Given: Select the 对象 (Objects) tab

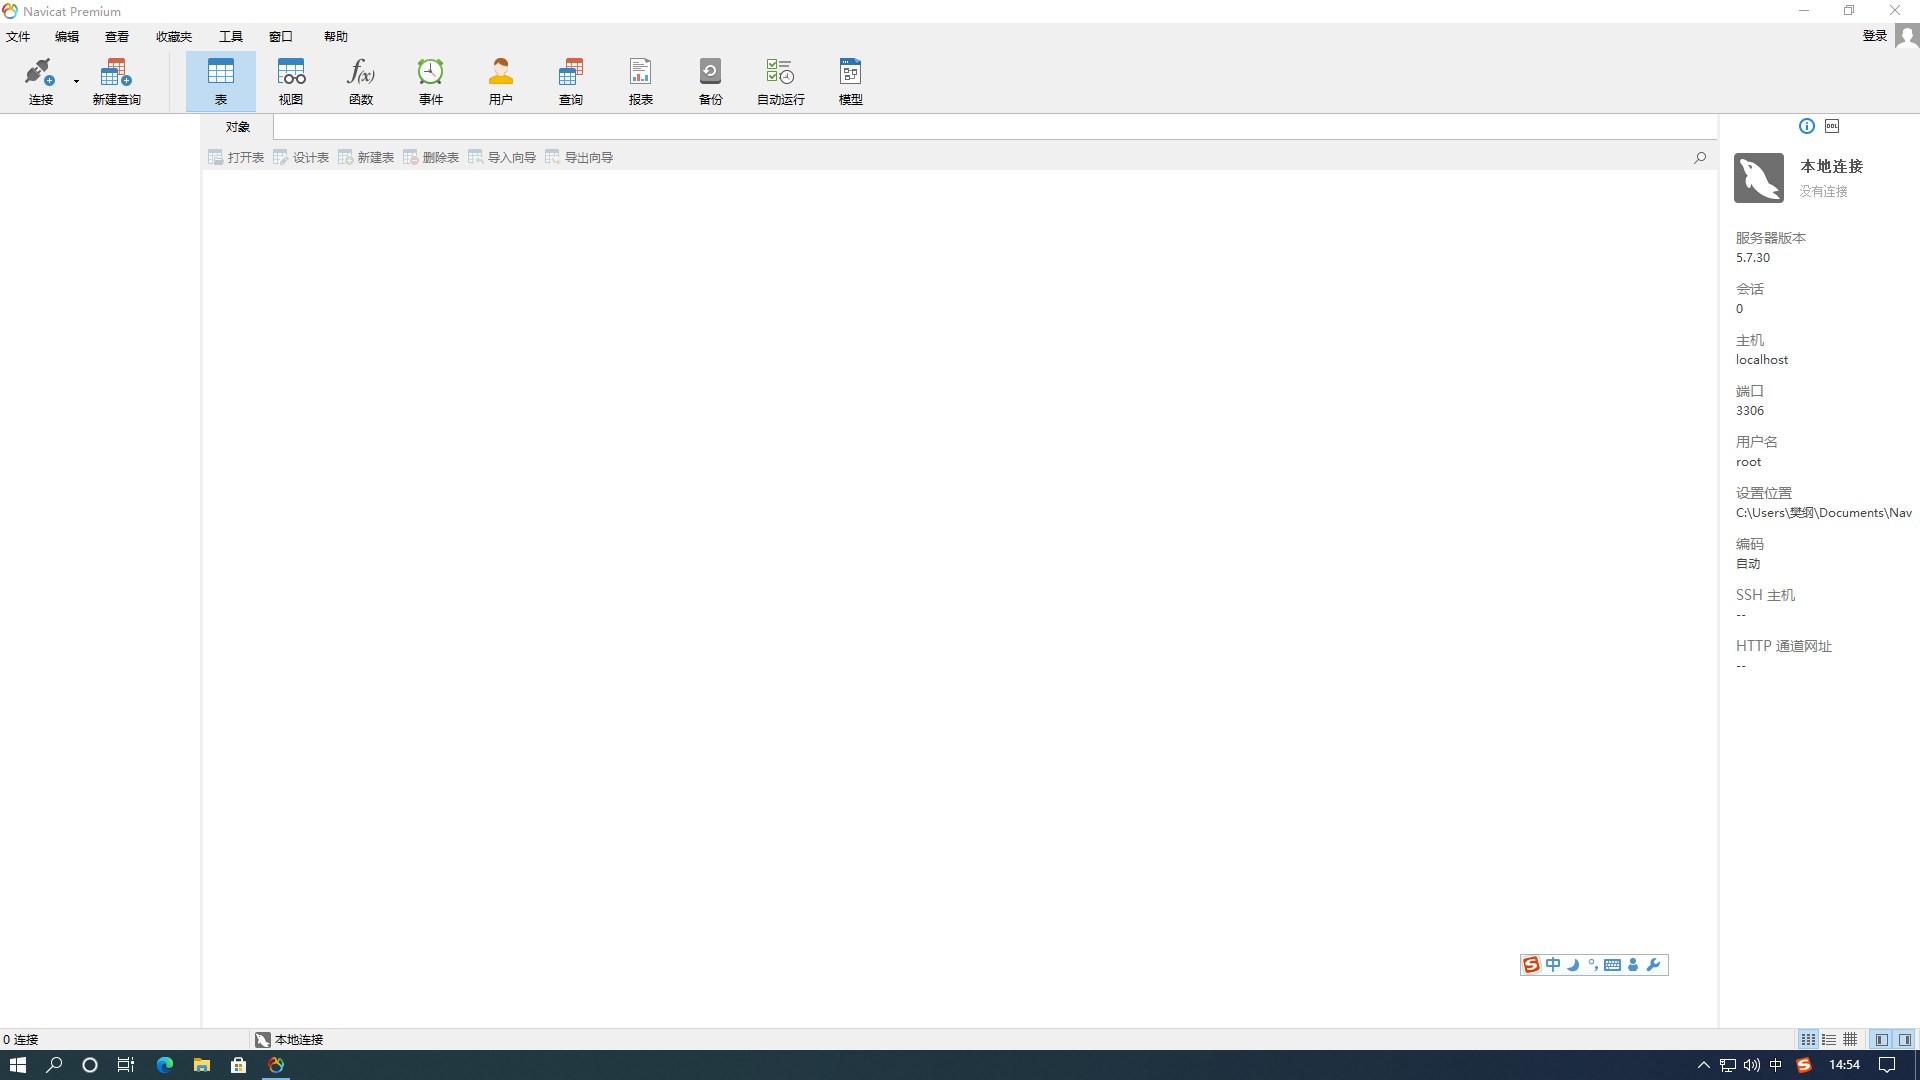Looking at the screenshot, I should click(x=237, y=127).
